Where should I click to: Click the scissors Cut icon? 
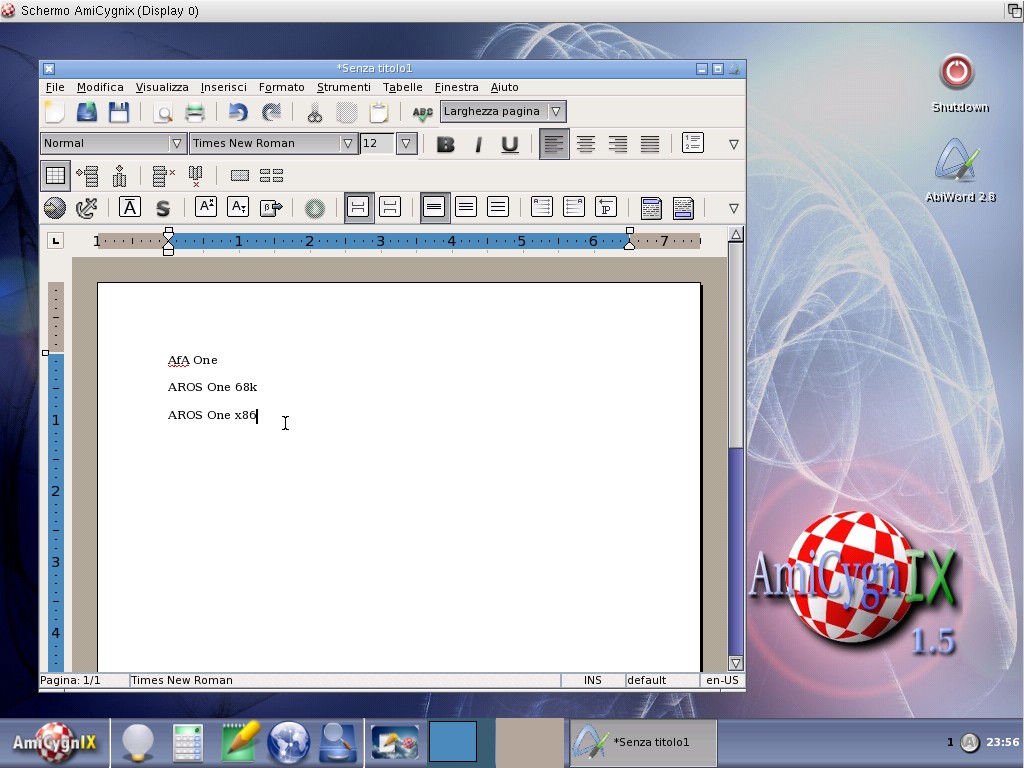(x=314, y=112)
